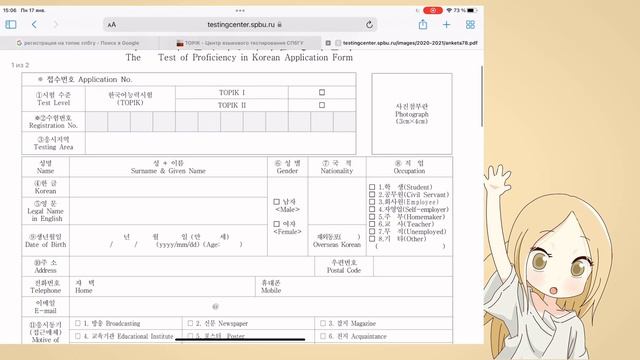Open the Safari sidebar panel
The height and width of the screenshot is (360, 640).
click(11, 24)
